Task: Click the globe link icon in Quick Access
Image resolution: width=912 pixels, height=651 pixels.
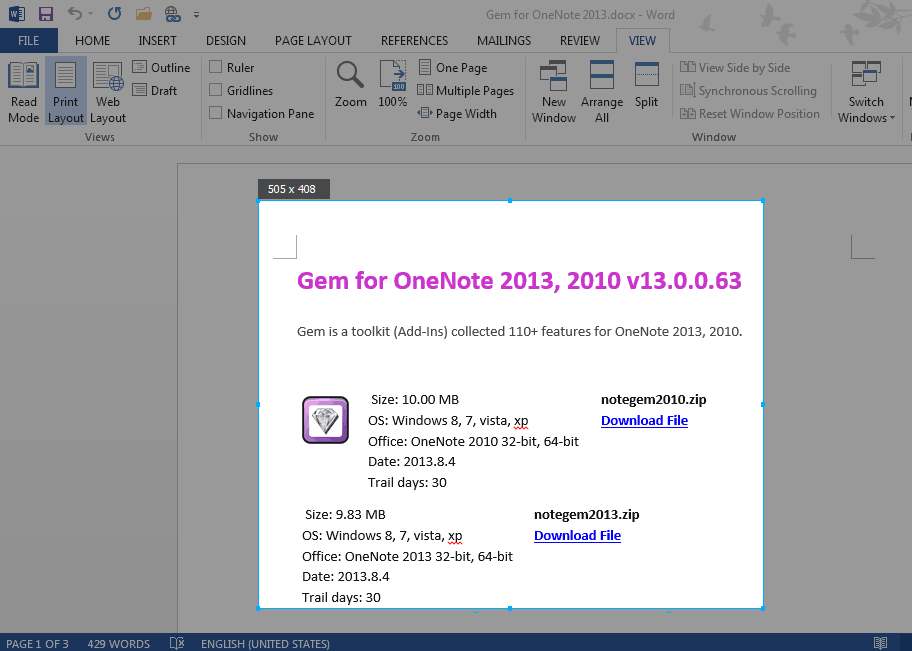Action: click(x=173, y=14)
